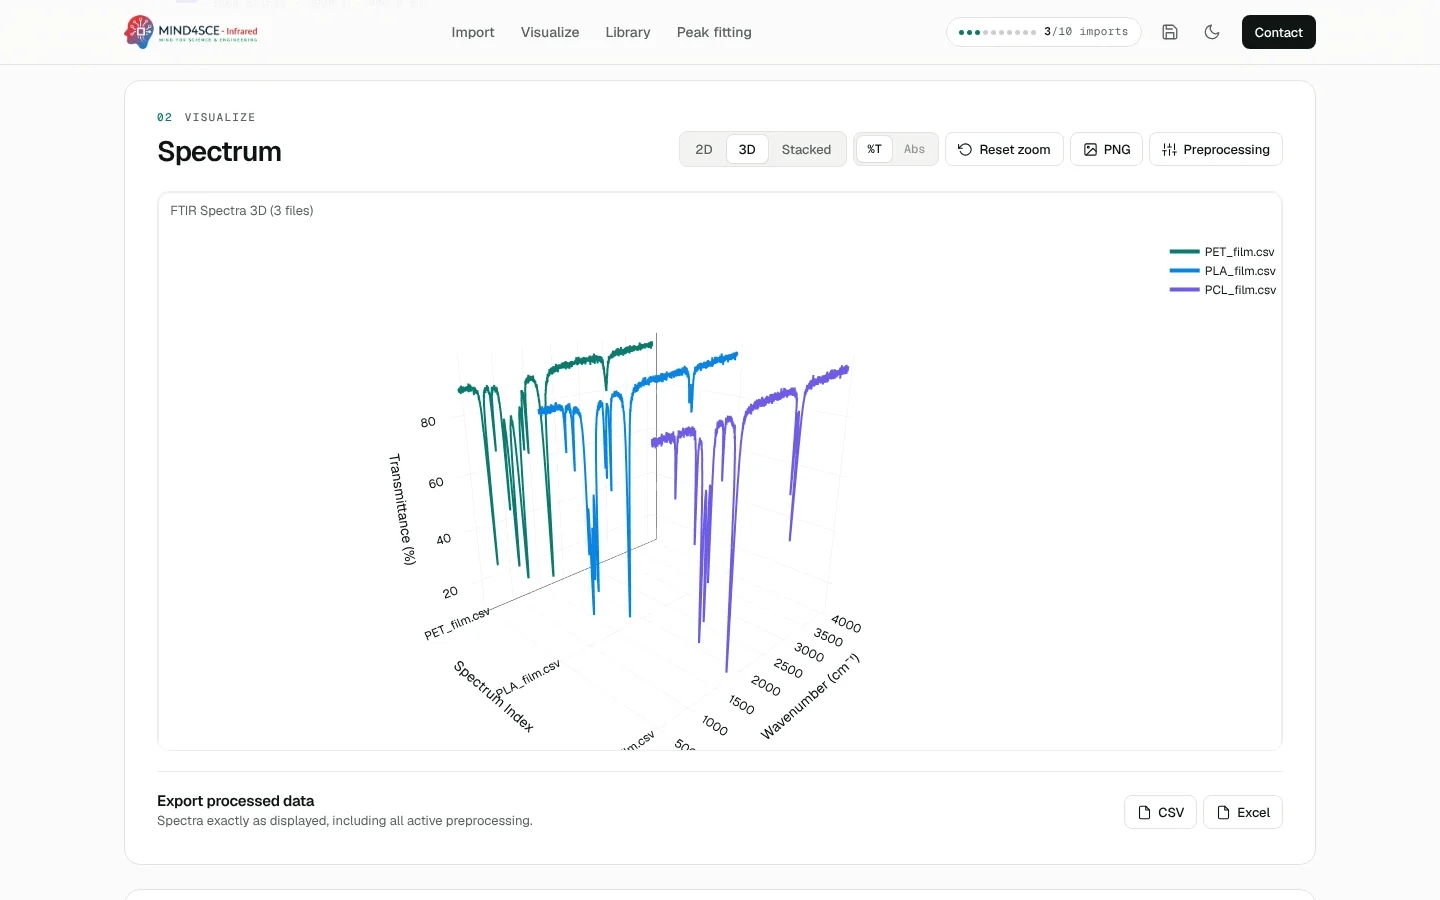Click the Reset zoom button
This screenshot has width=1440, height=900.
click(1004, 149)
